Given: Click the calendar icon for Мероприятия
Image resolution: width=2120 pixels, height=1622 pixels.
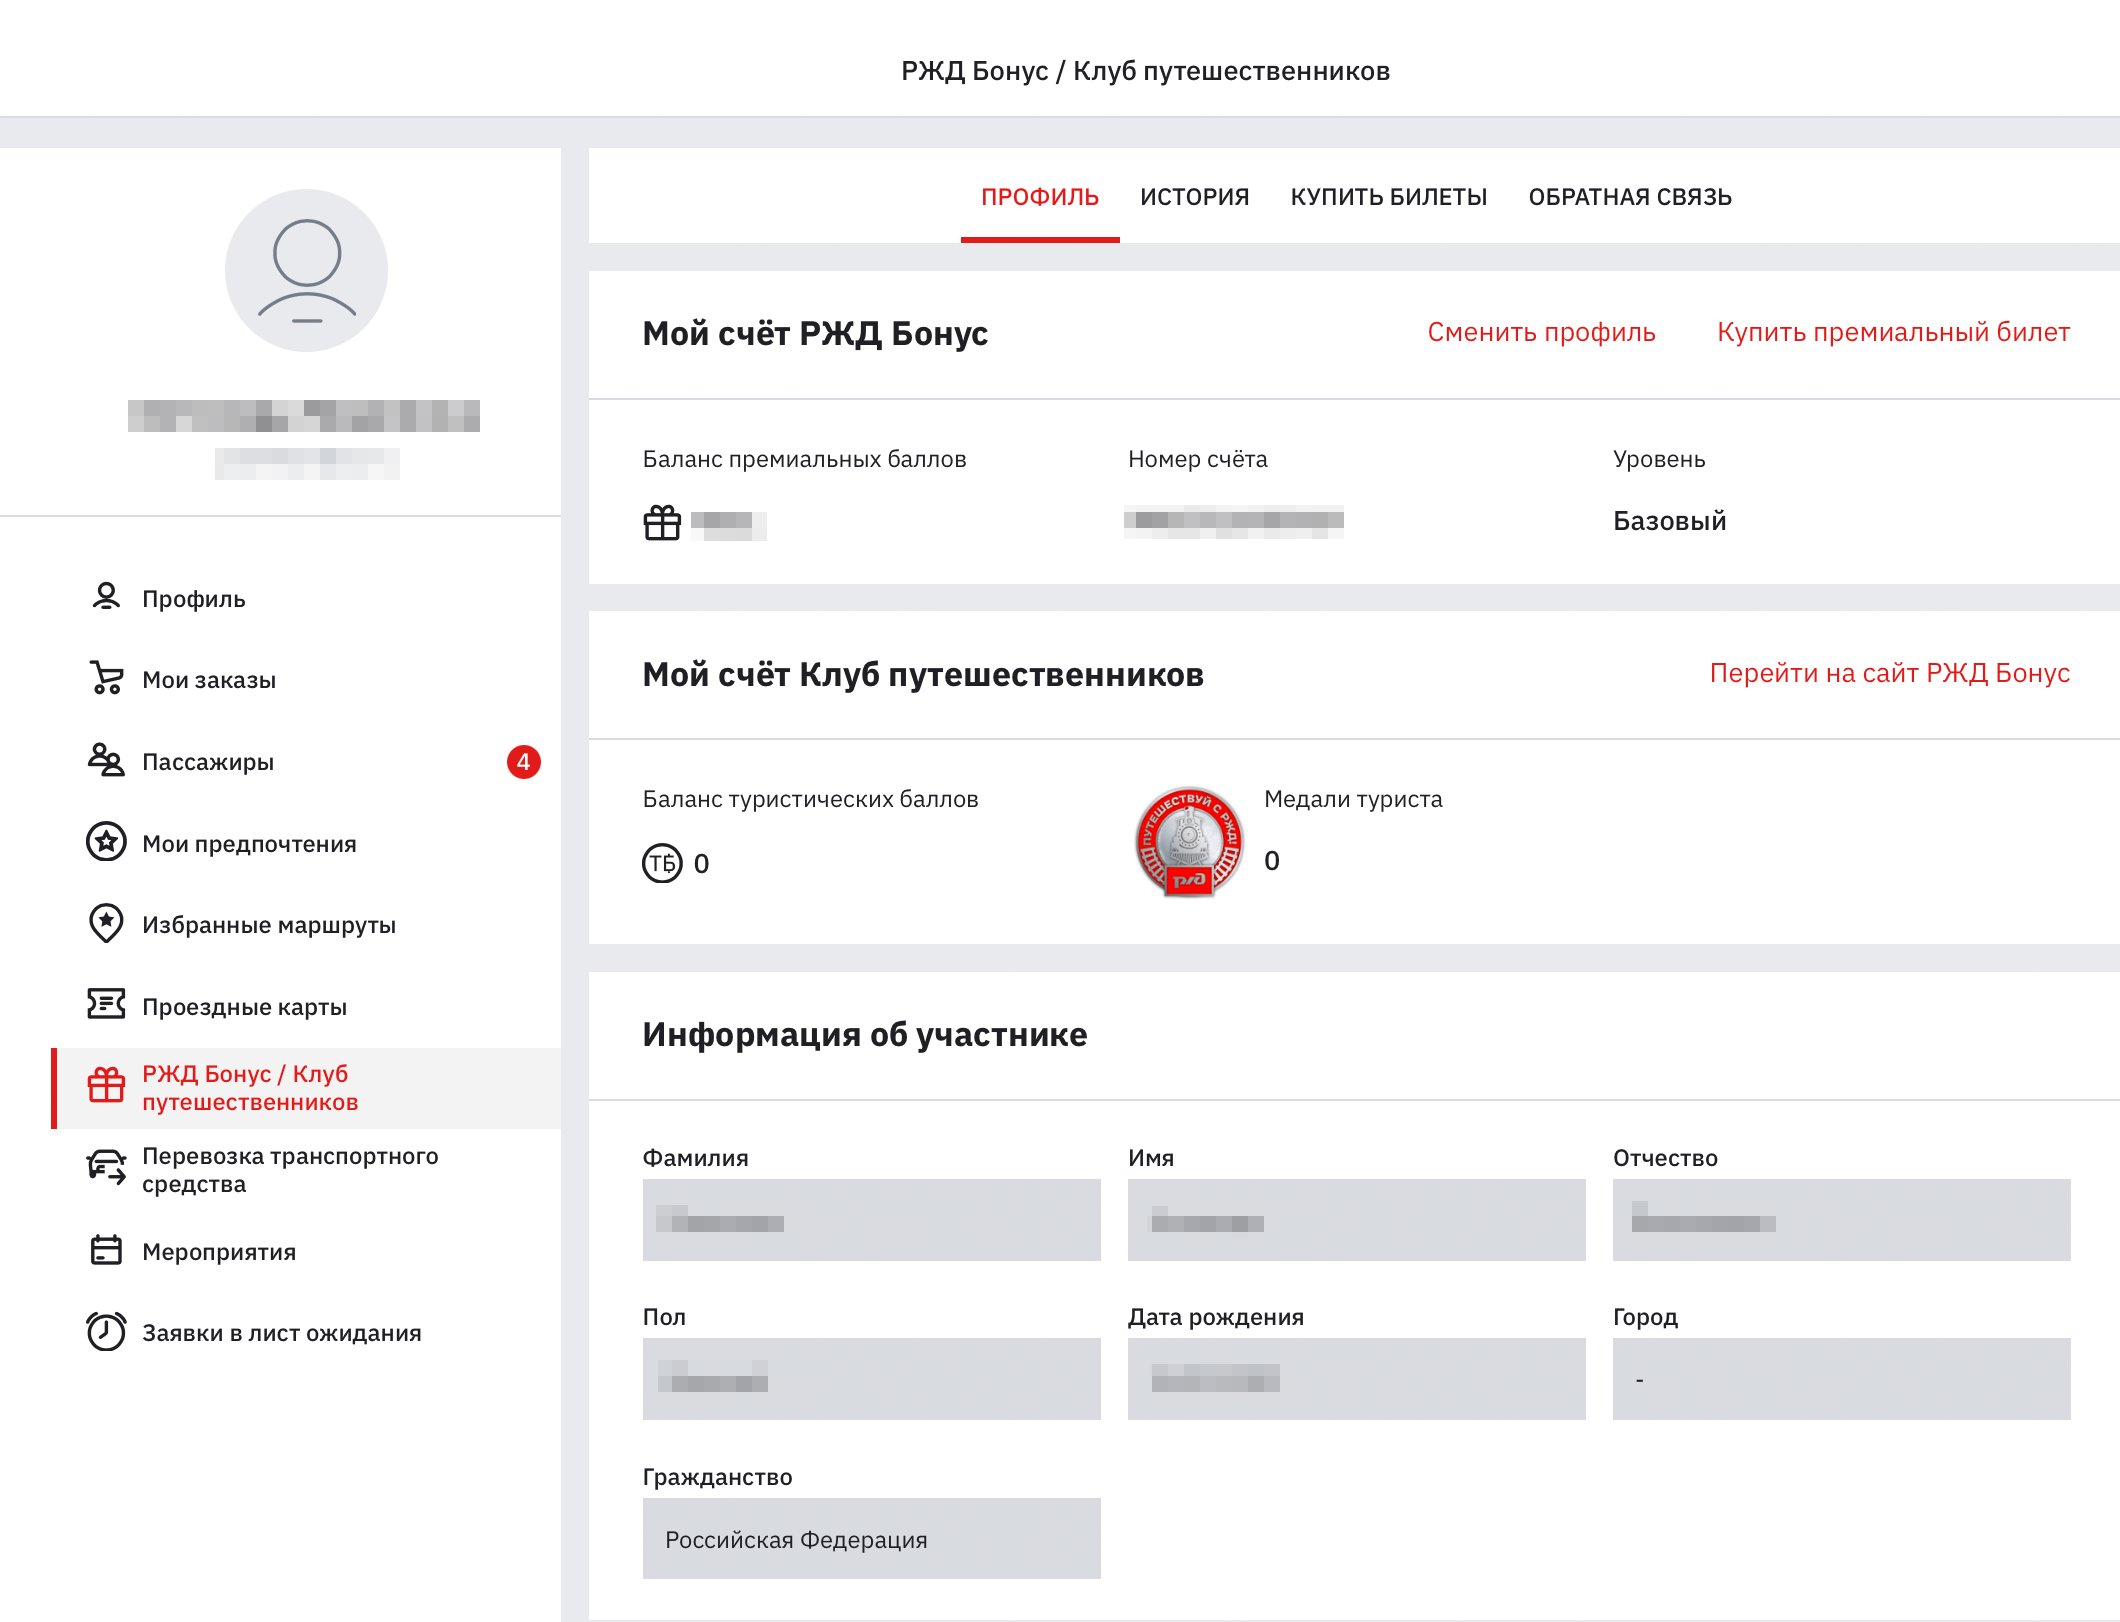Looking at the screenshot, I should (x=106, y=1250).
